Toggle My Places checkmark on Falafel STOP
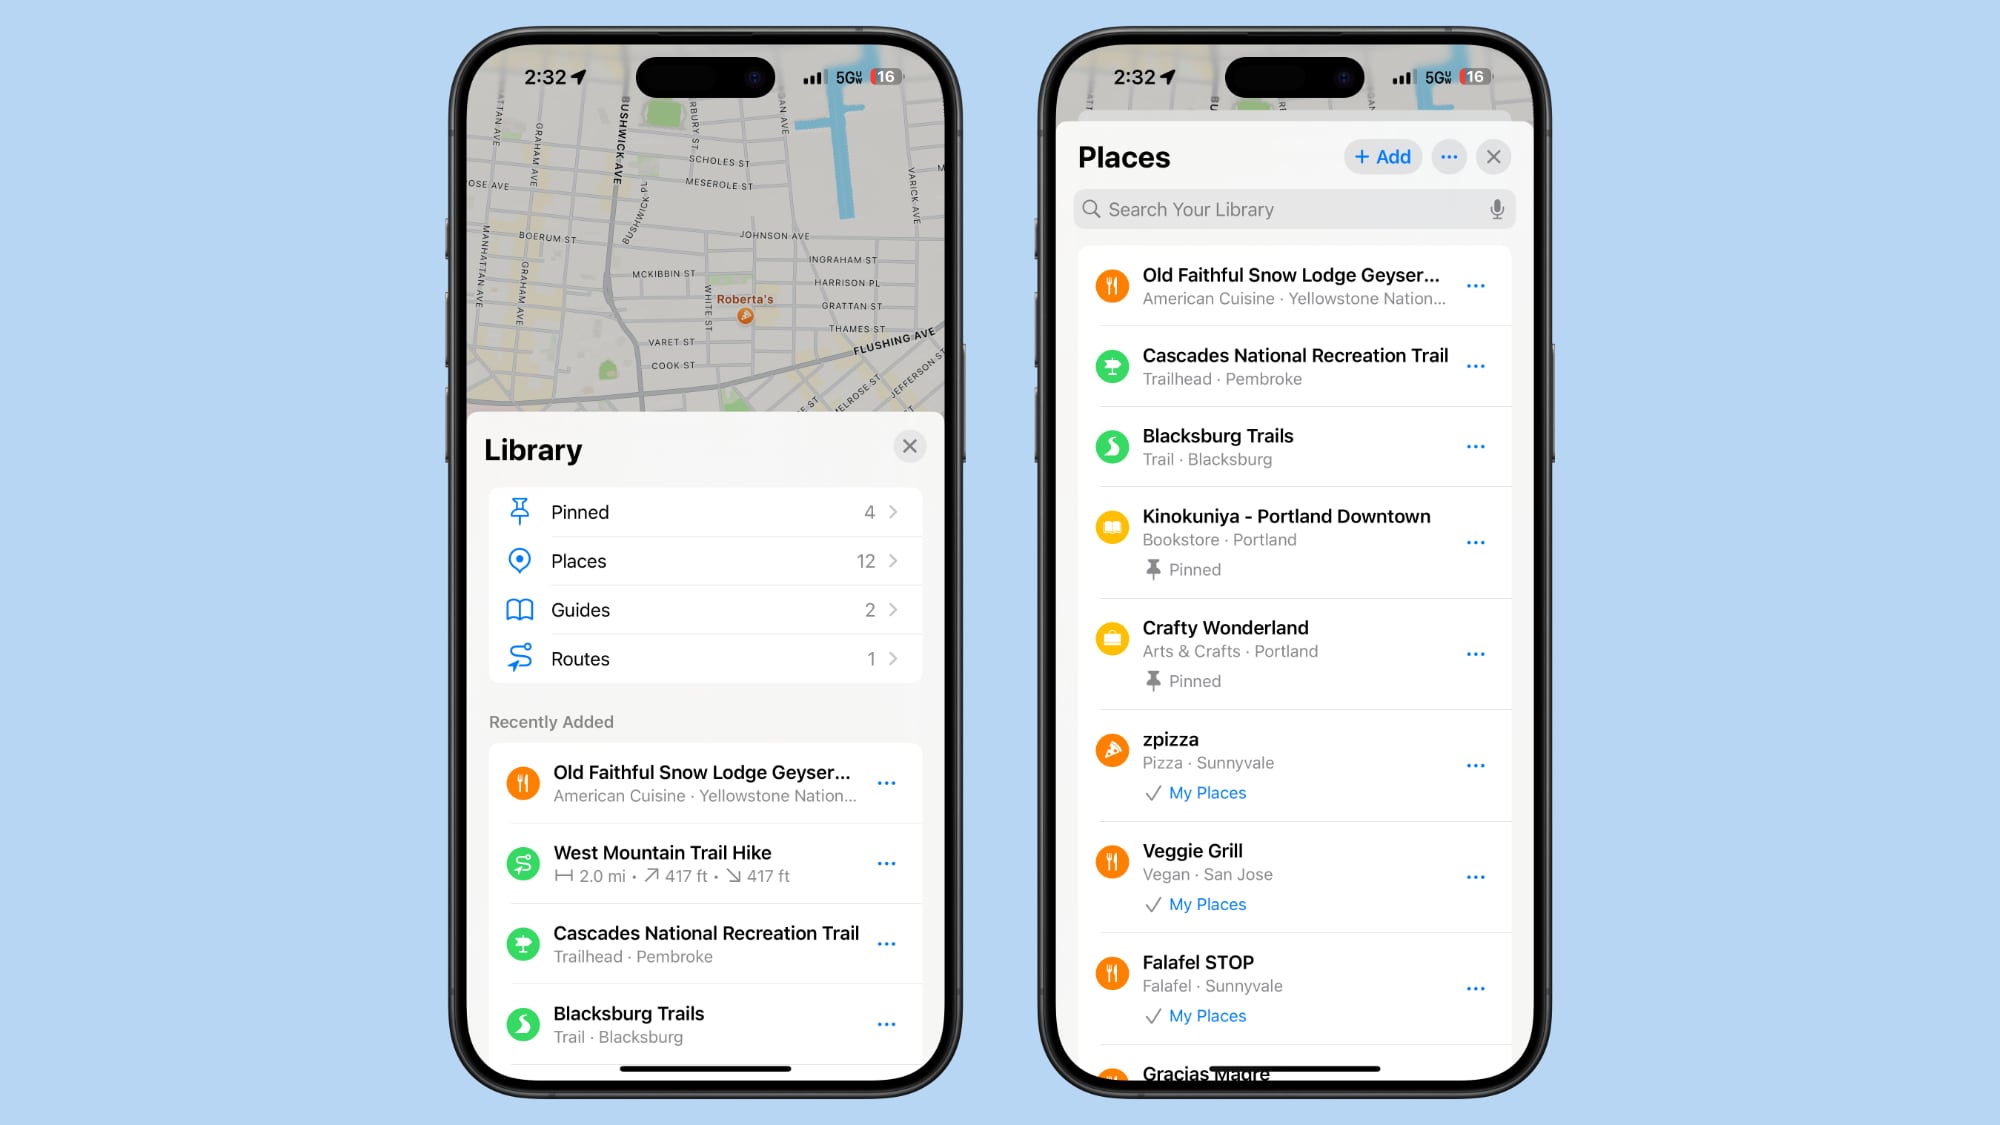This screenshot has width=2000, height=1125. tap(1151, 1015)
